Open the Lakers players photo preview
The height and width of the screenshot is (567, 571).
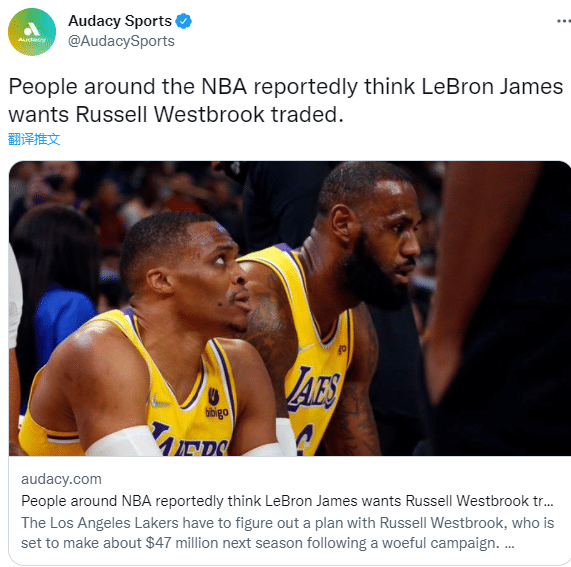(290, 308)
